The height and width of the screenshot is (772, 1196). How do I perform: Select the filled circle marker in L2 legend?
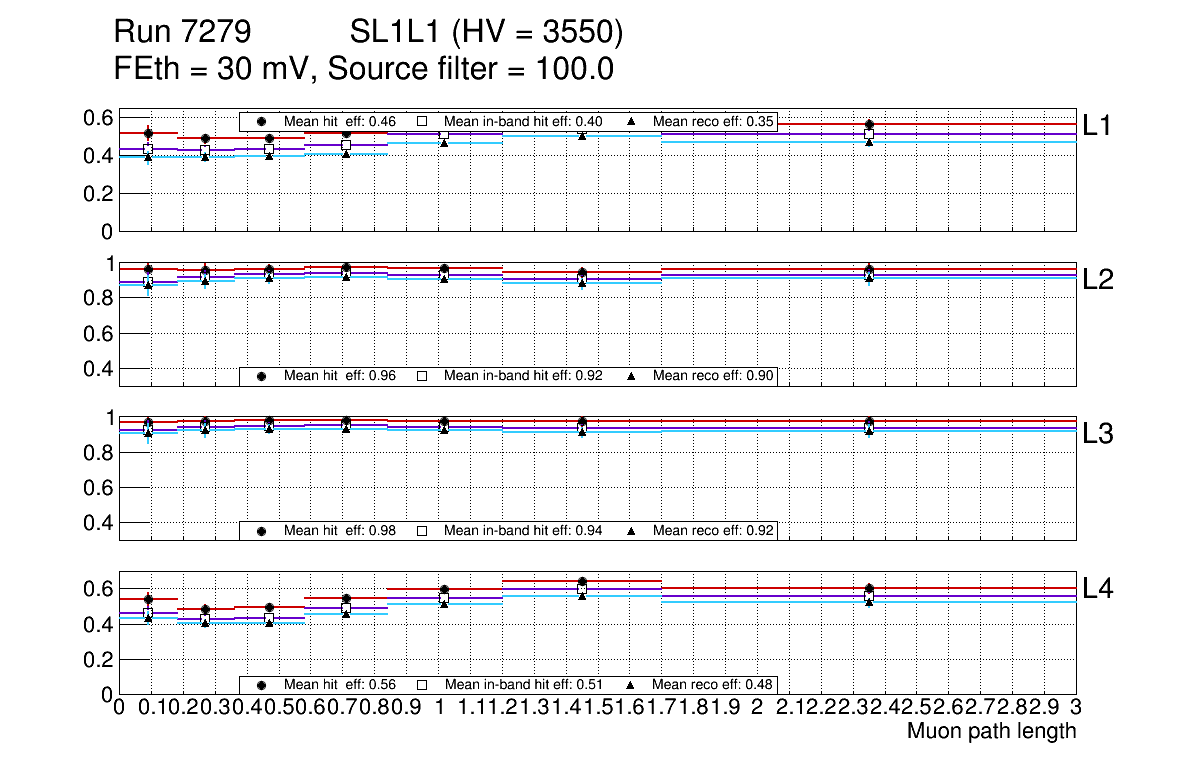(262, 376)
